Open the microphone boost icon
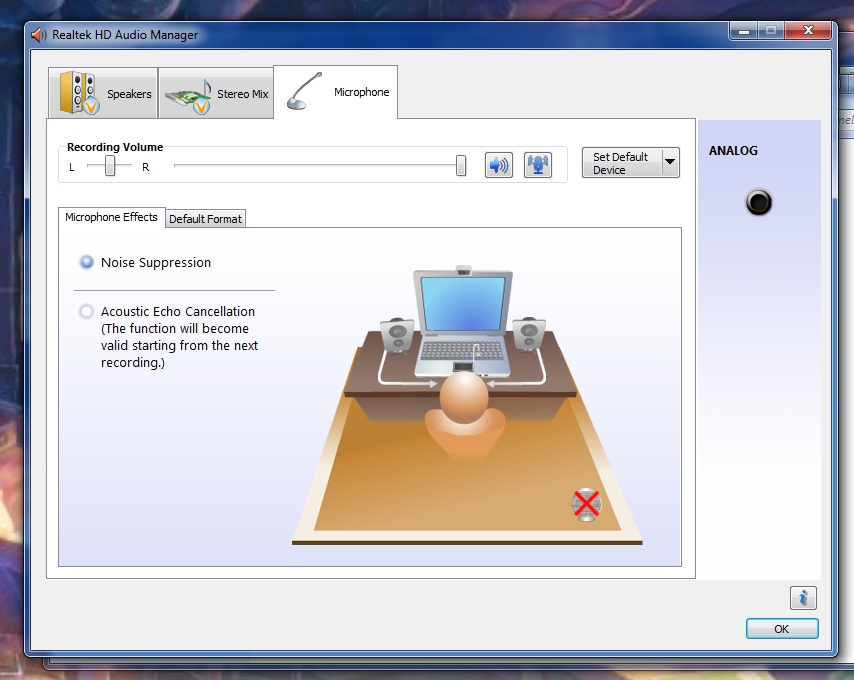This screenshot has height=680, width=854. tap(538, 164)
